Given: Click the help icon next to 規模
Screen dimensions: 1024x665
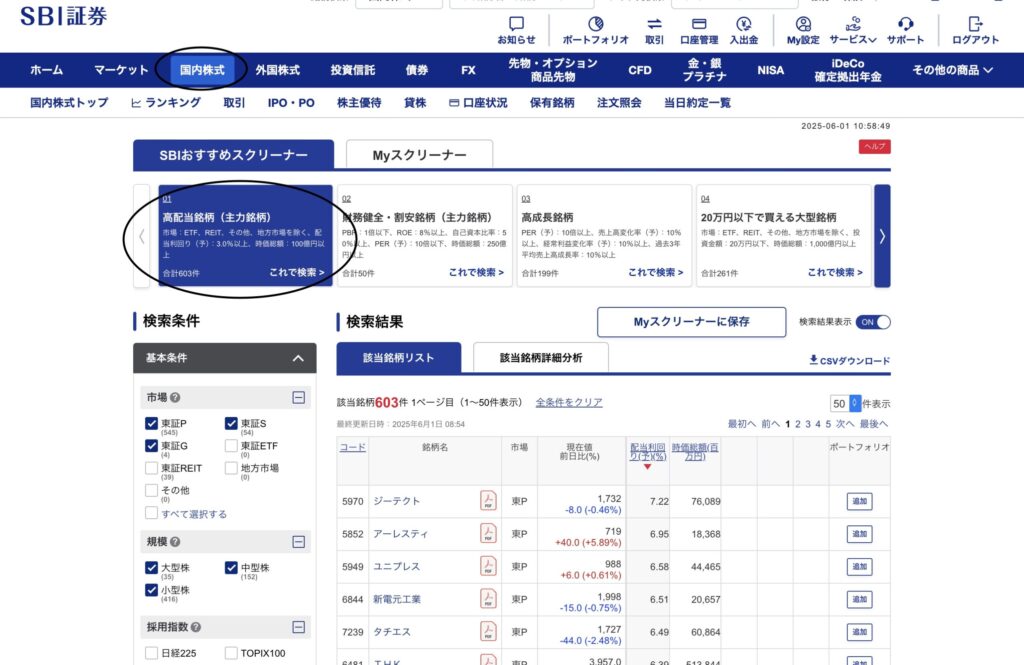Looking at the screenshot, I should [175, 542].
